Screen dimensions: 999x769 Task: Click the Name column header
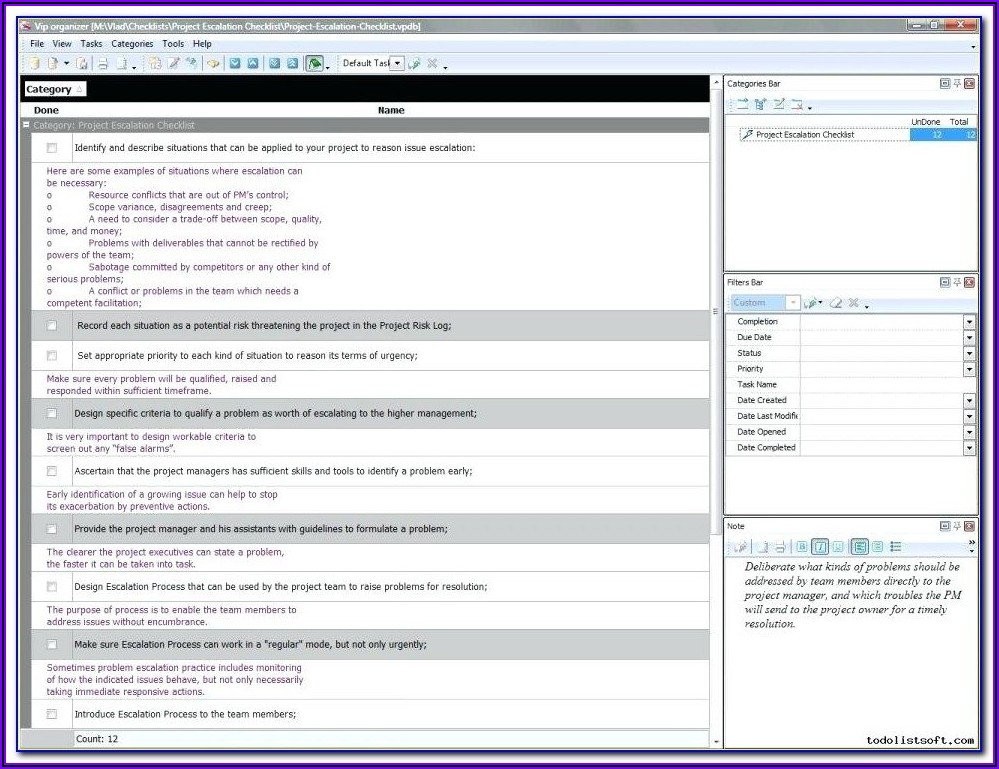tap(391, 110)
